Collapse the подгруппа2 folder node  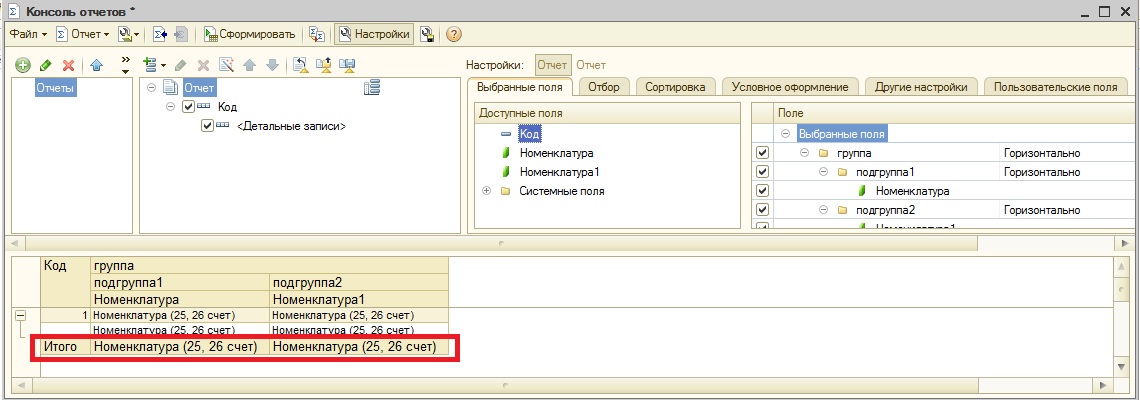click(x=823, y=210)
